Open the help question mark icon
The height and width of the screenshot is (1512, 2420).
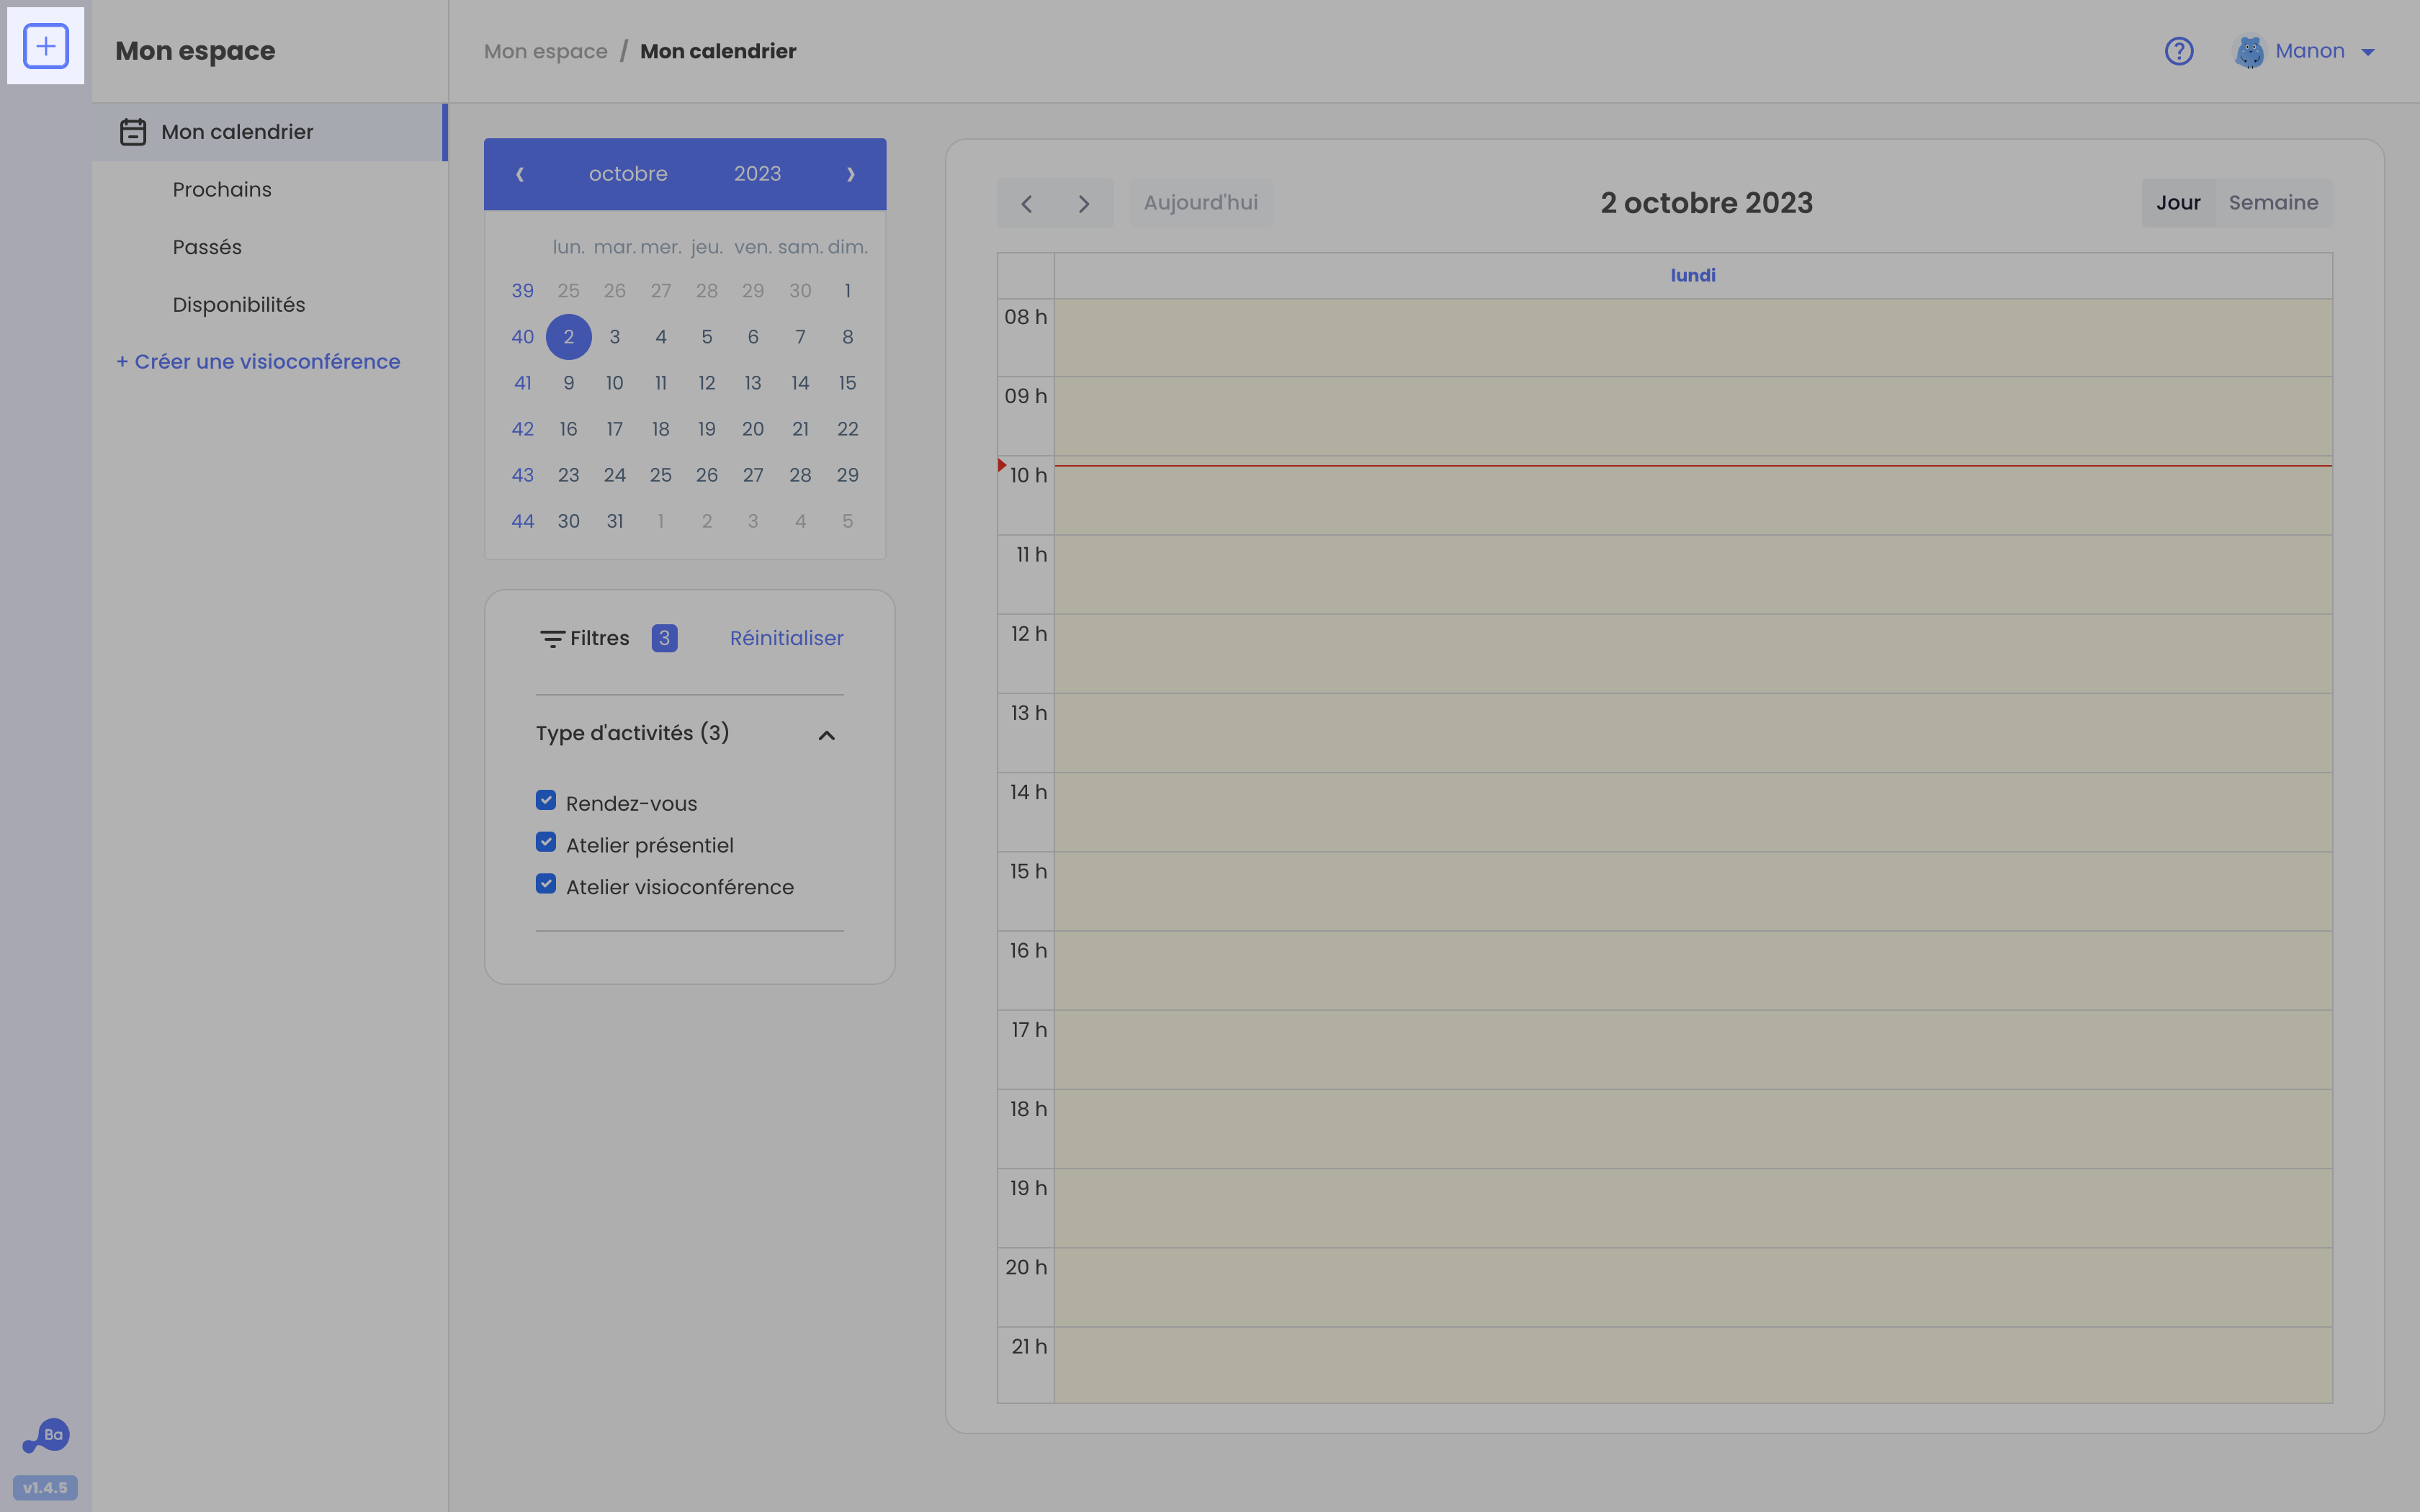pyautogui.click(x=2179, y=51)
